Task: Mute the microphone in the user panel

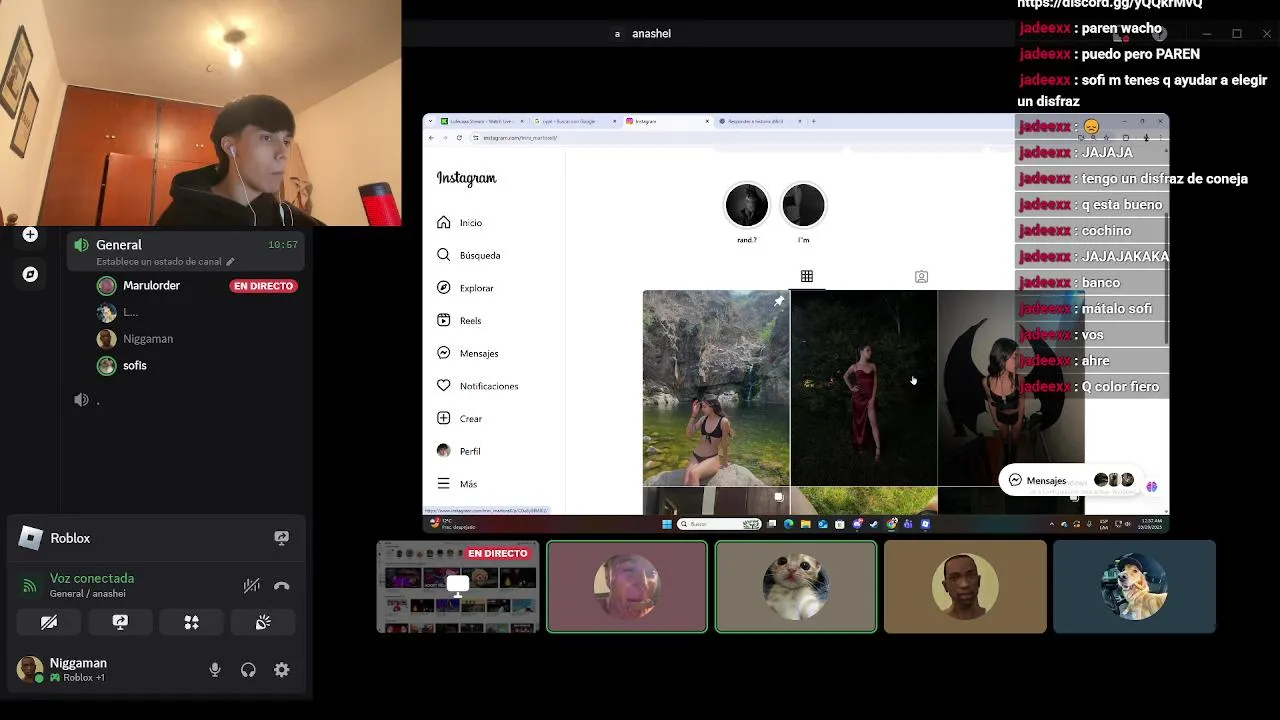Action: 214,670
